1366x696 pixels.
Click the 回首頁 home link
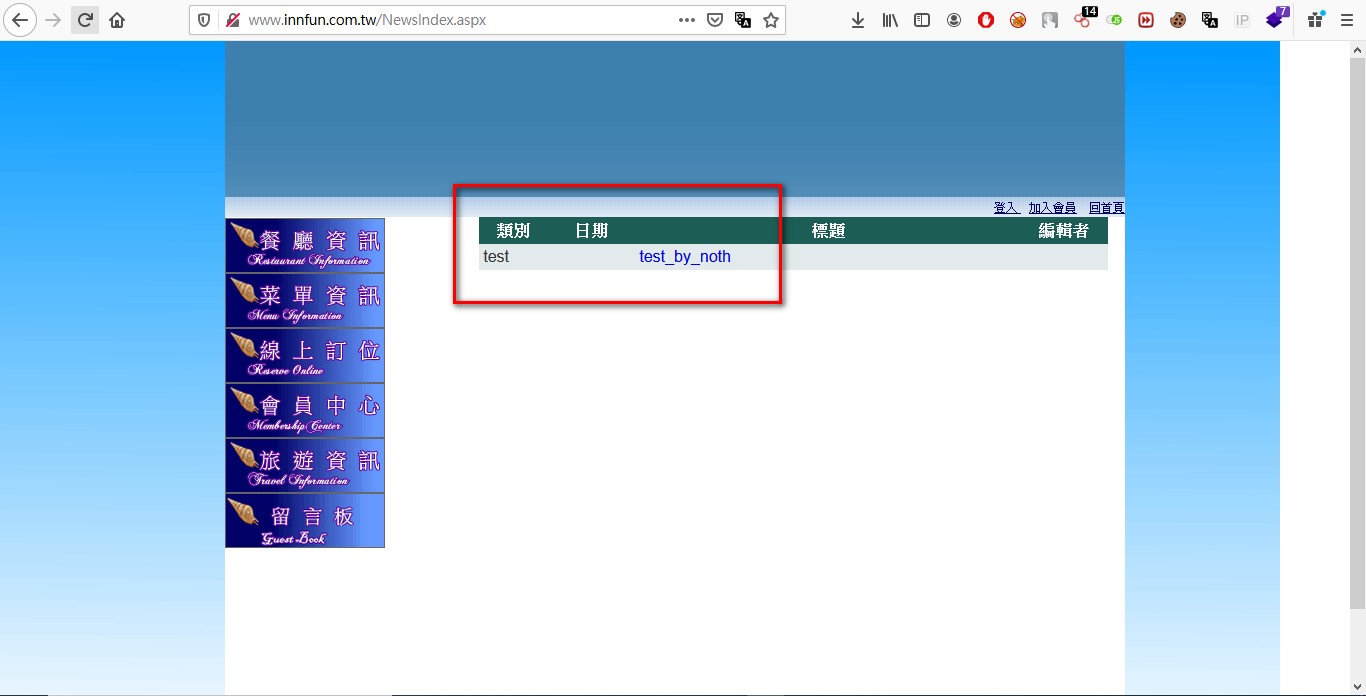1106,208
